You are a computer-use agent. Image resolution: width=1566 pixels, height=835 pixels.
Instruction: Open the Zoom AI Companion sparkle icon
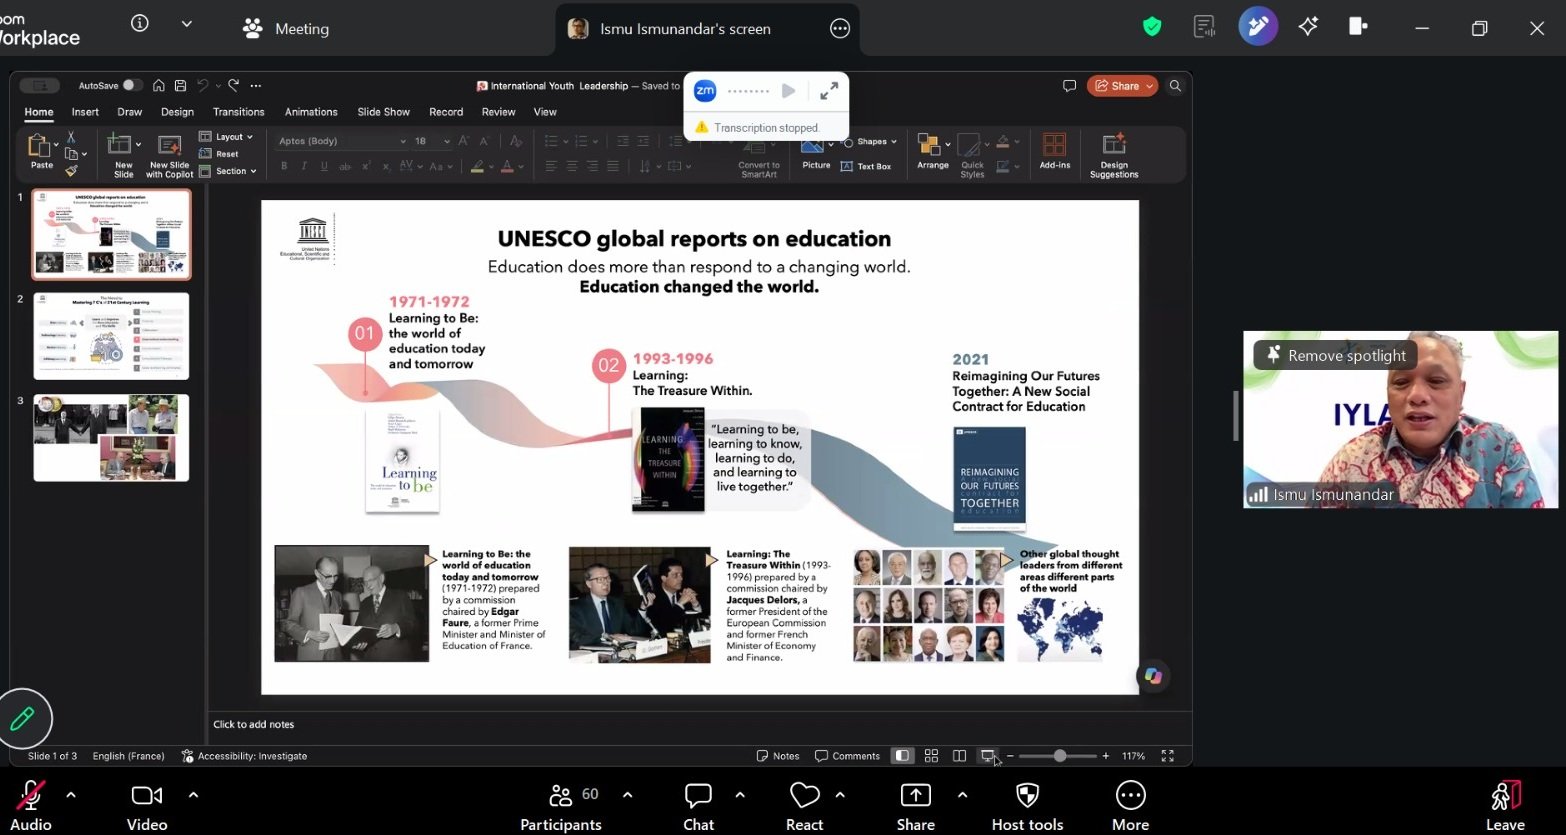tap(1308, 27)
